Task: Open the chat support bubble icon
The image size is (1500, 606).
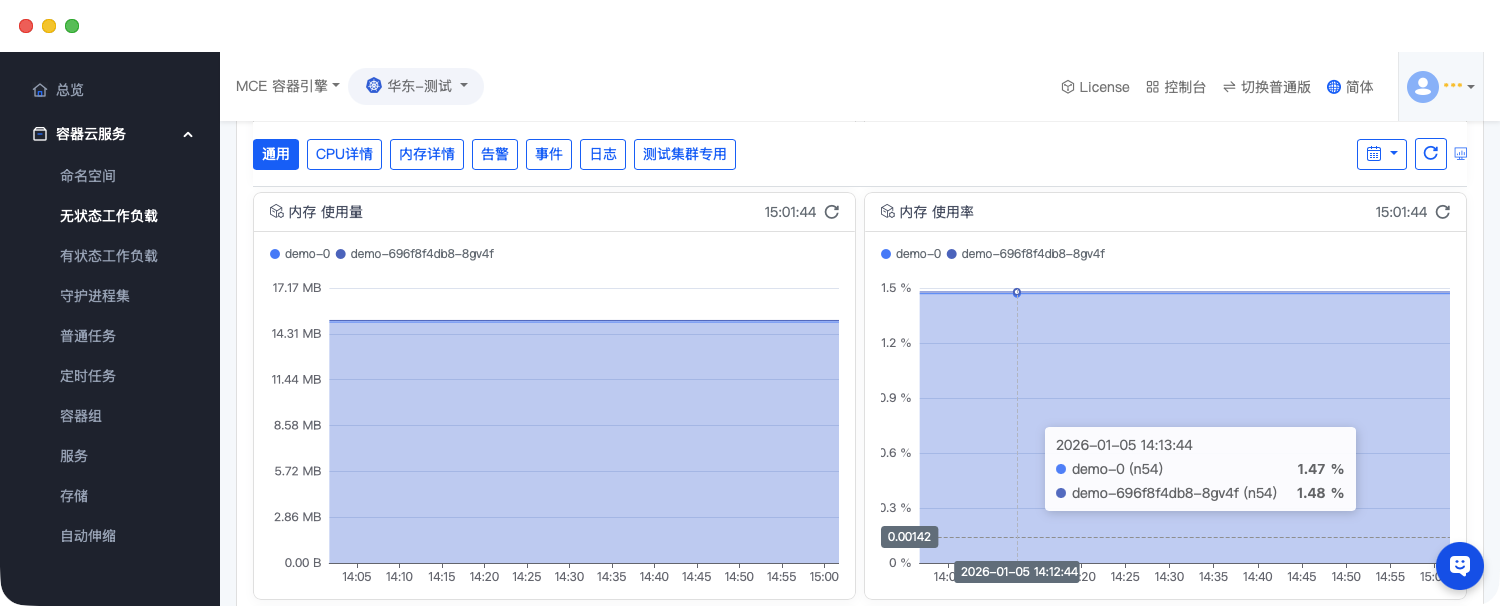Action: point(1459,565)
